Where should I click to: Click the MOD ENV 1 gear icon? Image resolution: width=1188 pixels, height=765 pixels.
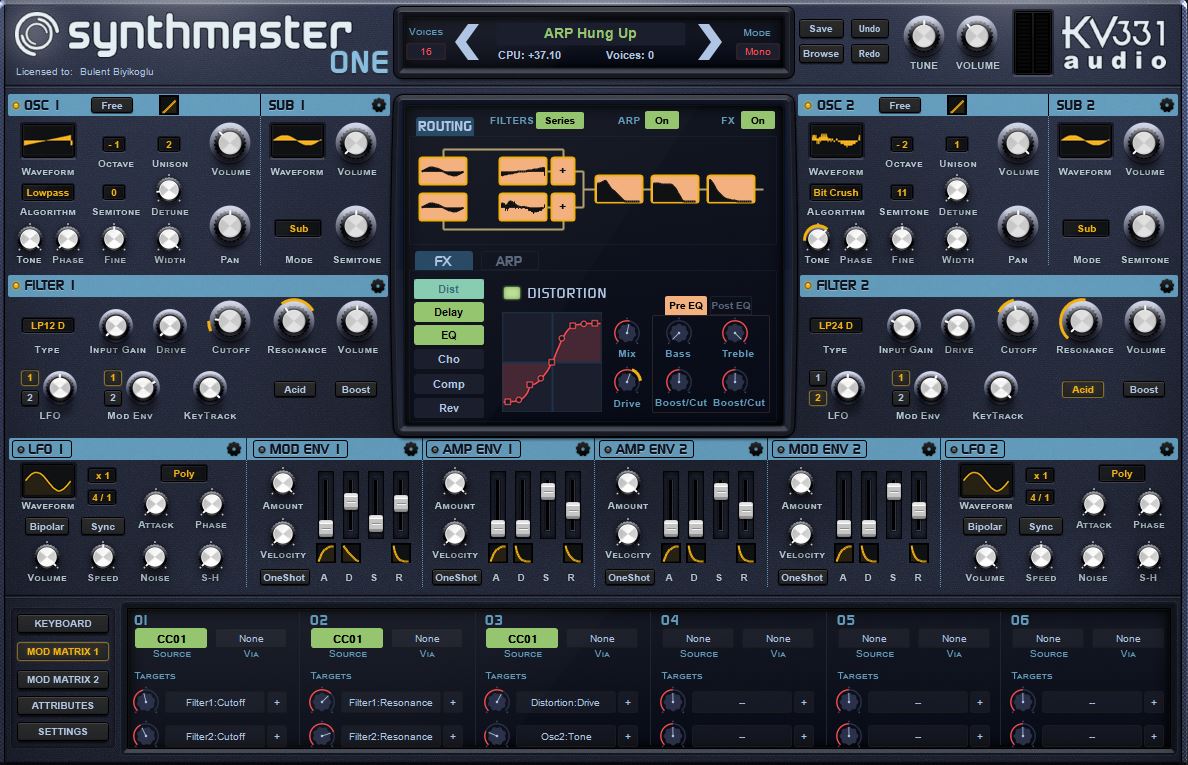pos(409,449)
